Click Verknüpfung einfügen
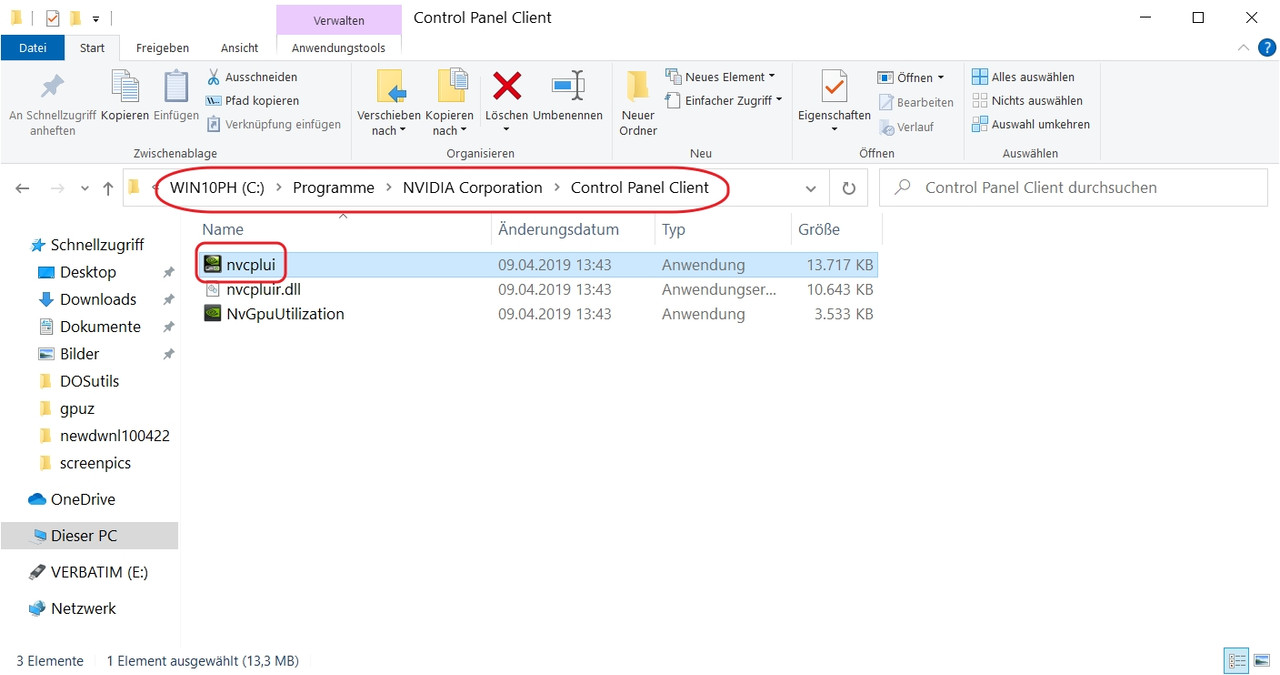This screenshot has height=675, width=1280. (x=273, y=125)
